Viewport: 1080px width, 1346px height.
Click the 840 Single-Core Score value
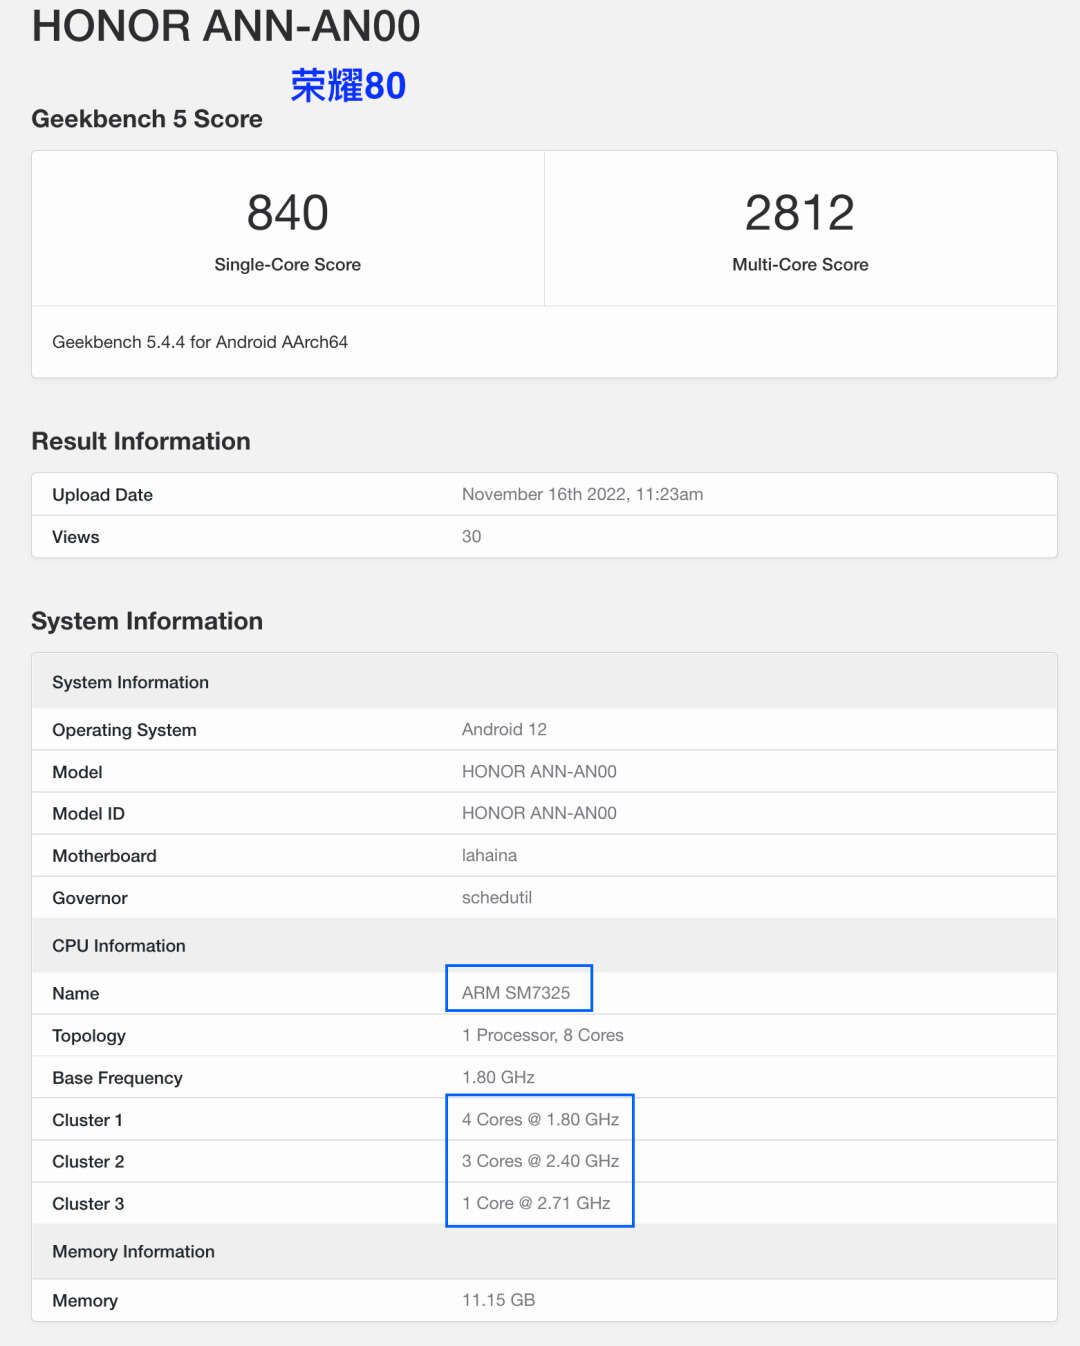click(x=287, y=213)
